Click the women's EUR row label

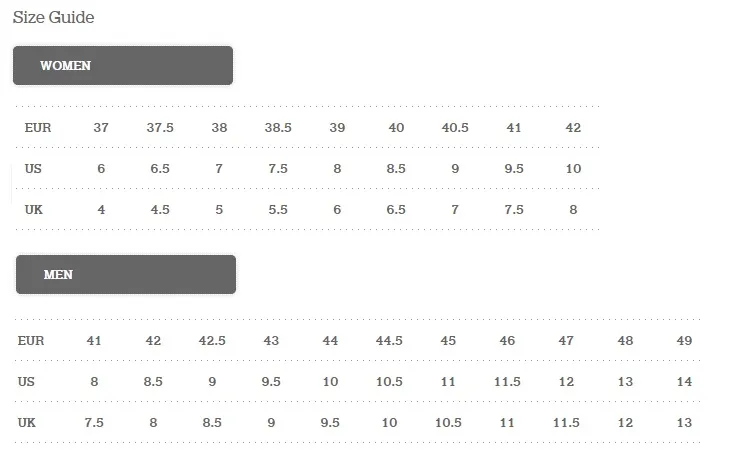(38, 127)
